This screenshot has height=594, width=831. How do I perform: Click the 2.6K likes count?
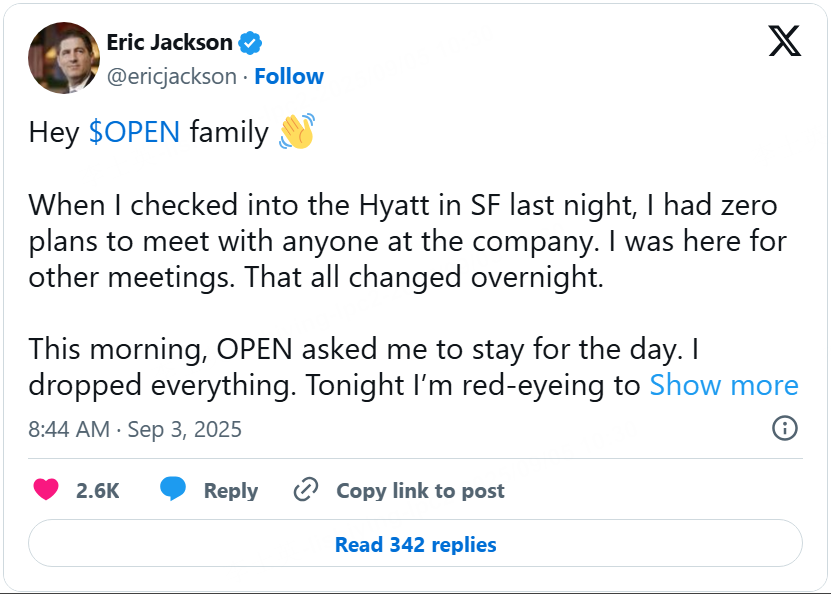coord(98,491)
